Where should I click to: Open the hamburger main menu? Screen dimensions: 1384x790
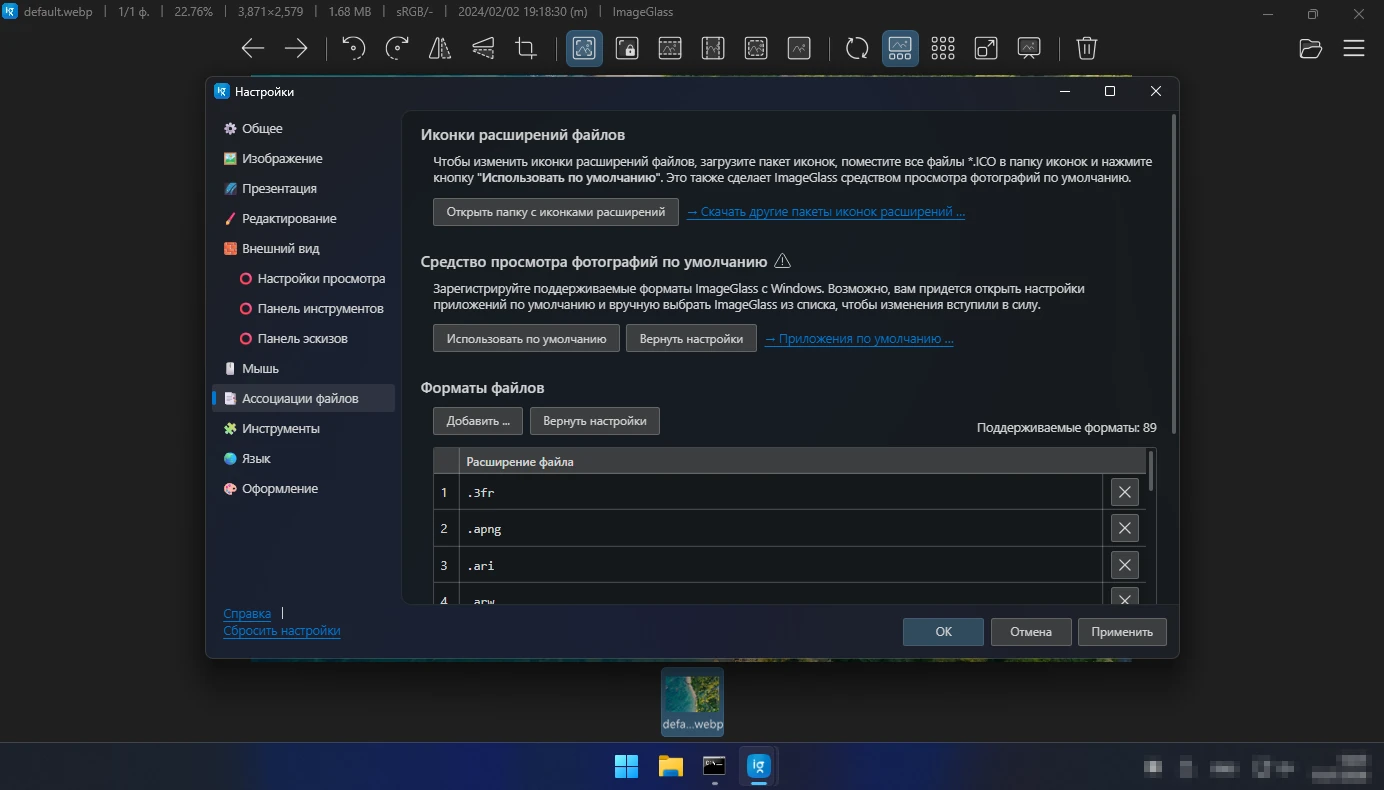pyautogui.click(x=1353, y=48)
